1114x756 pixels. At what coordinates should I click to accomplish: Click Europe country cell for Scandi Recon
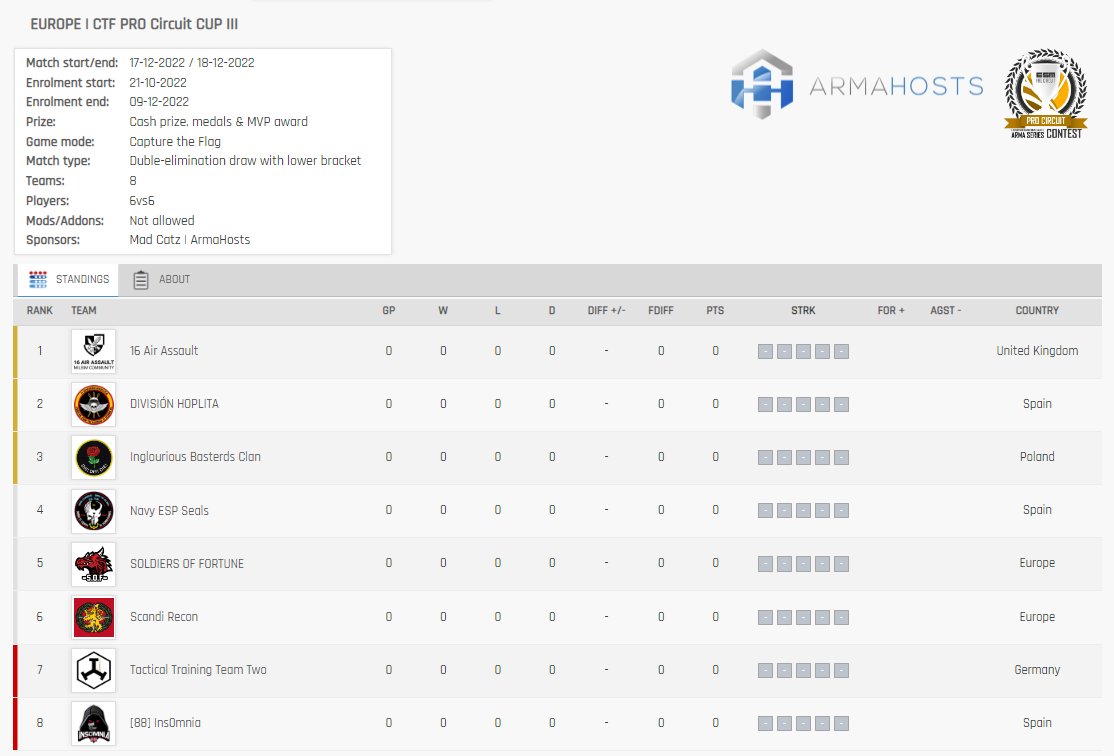point(1037,617)
